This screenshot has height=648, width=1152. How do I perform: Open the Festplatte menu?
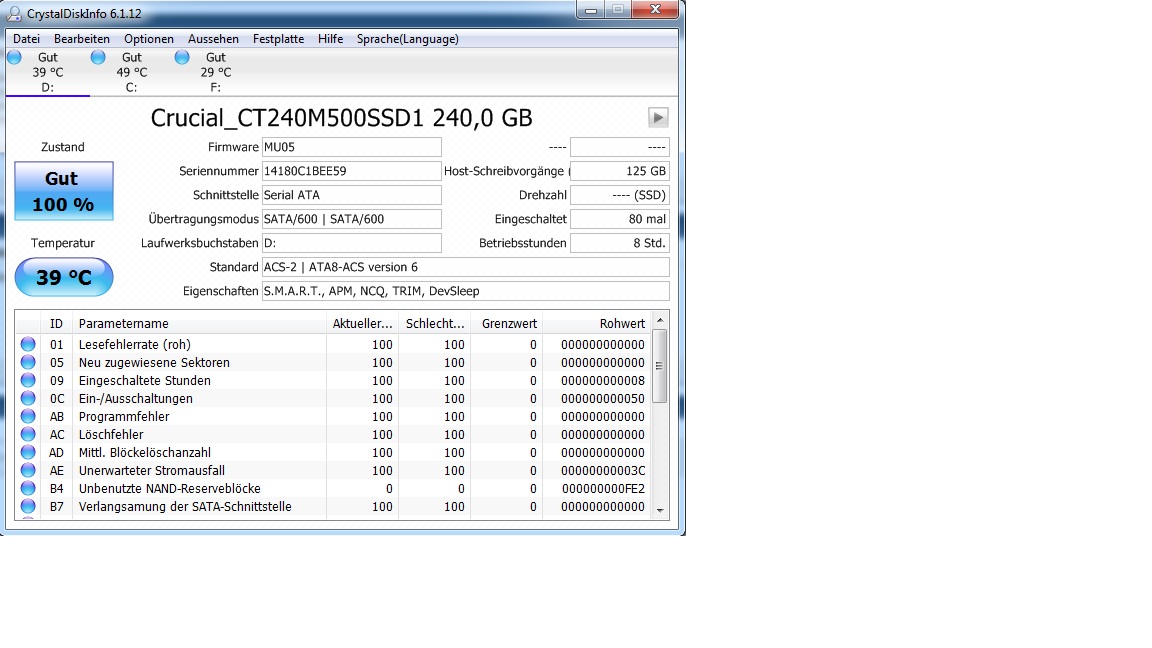pyautogui.click(x=278, y=39)
